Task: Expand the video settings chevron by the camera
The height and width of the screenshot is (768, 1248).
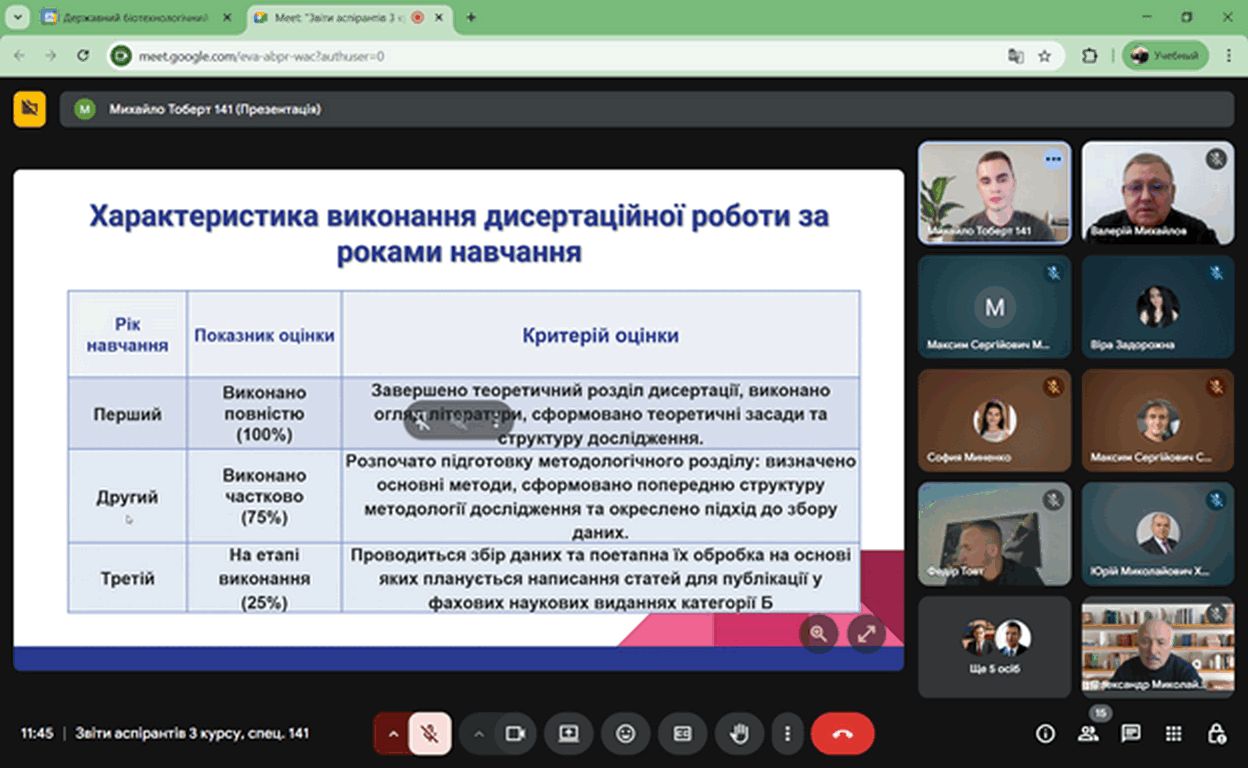Action: 478,734
